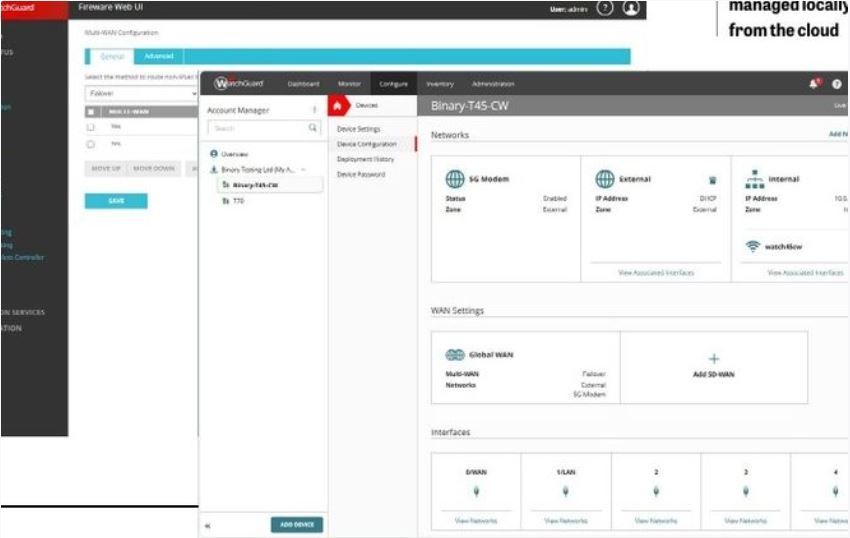Viewport: 850px width, 538px height.
Task: Toggle header checkbox in Multi-WAN table
Action: (91, 112)
